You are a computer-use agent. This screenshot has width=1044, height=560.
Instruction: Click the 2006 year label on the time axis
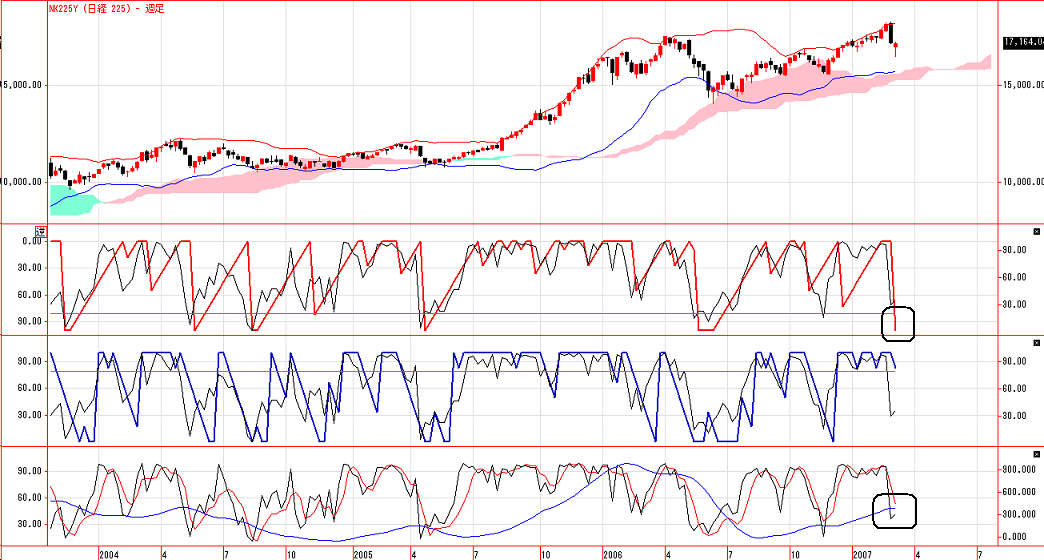(x=612, y=554)
